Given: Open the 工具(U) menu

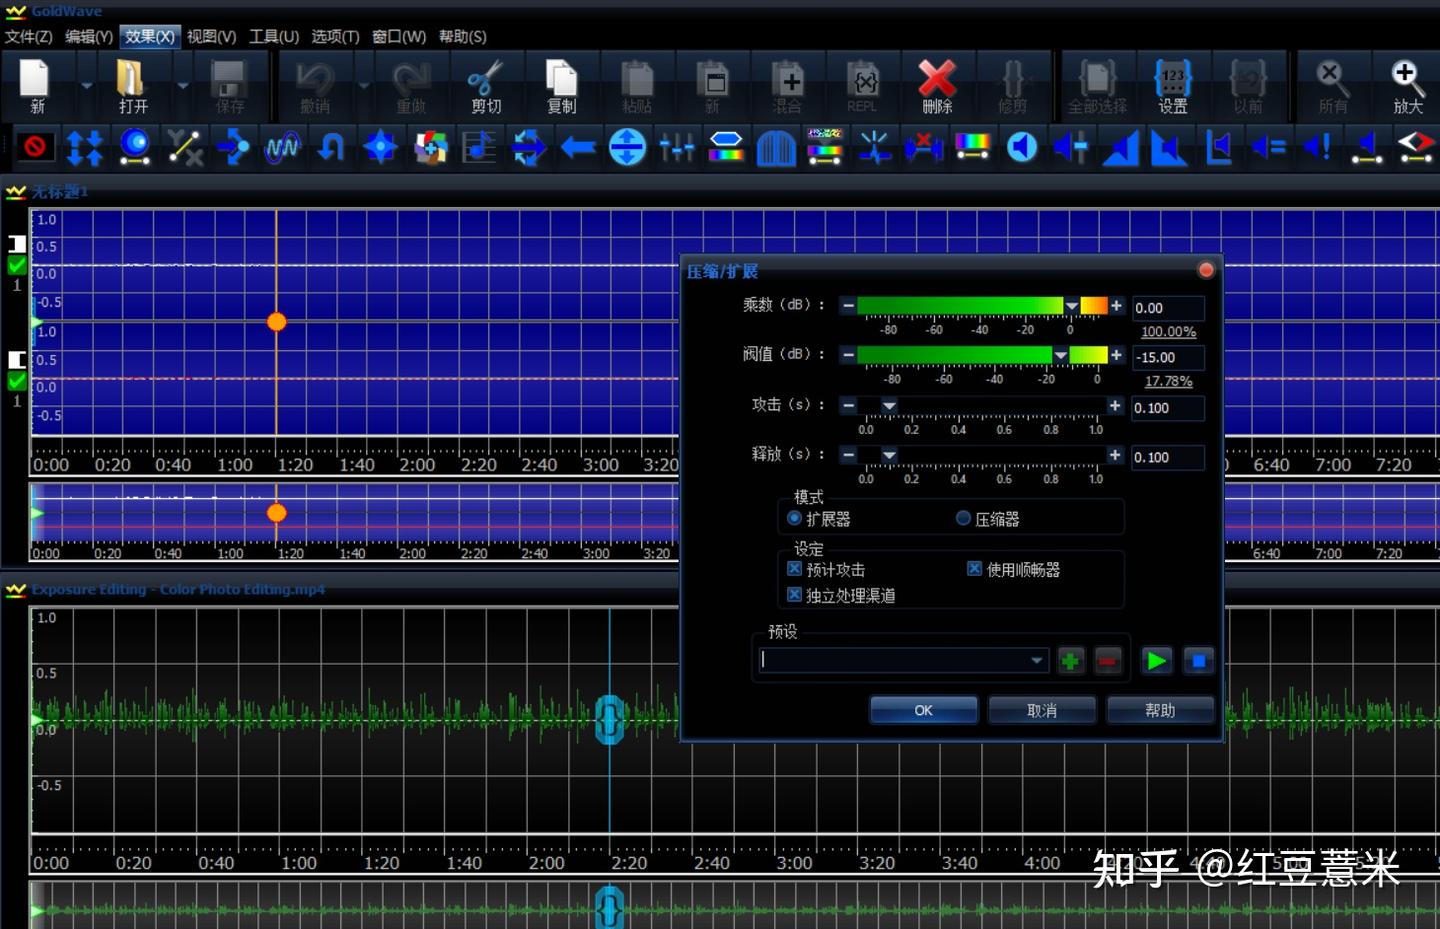Looking at the screenshot, I should click(274, 37).
